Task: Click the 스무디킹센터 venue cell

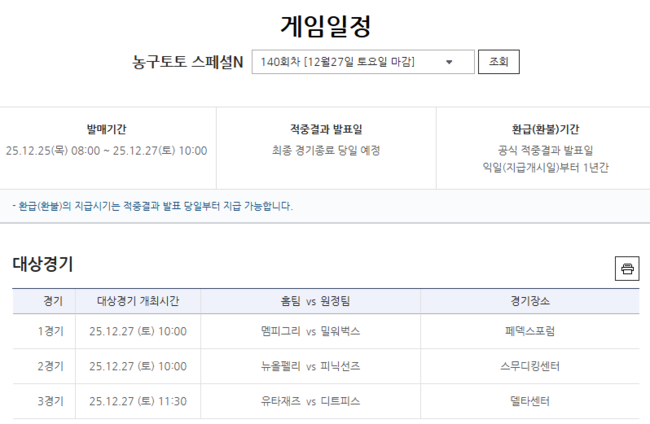Action: 529,366
